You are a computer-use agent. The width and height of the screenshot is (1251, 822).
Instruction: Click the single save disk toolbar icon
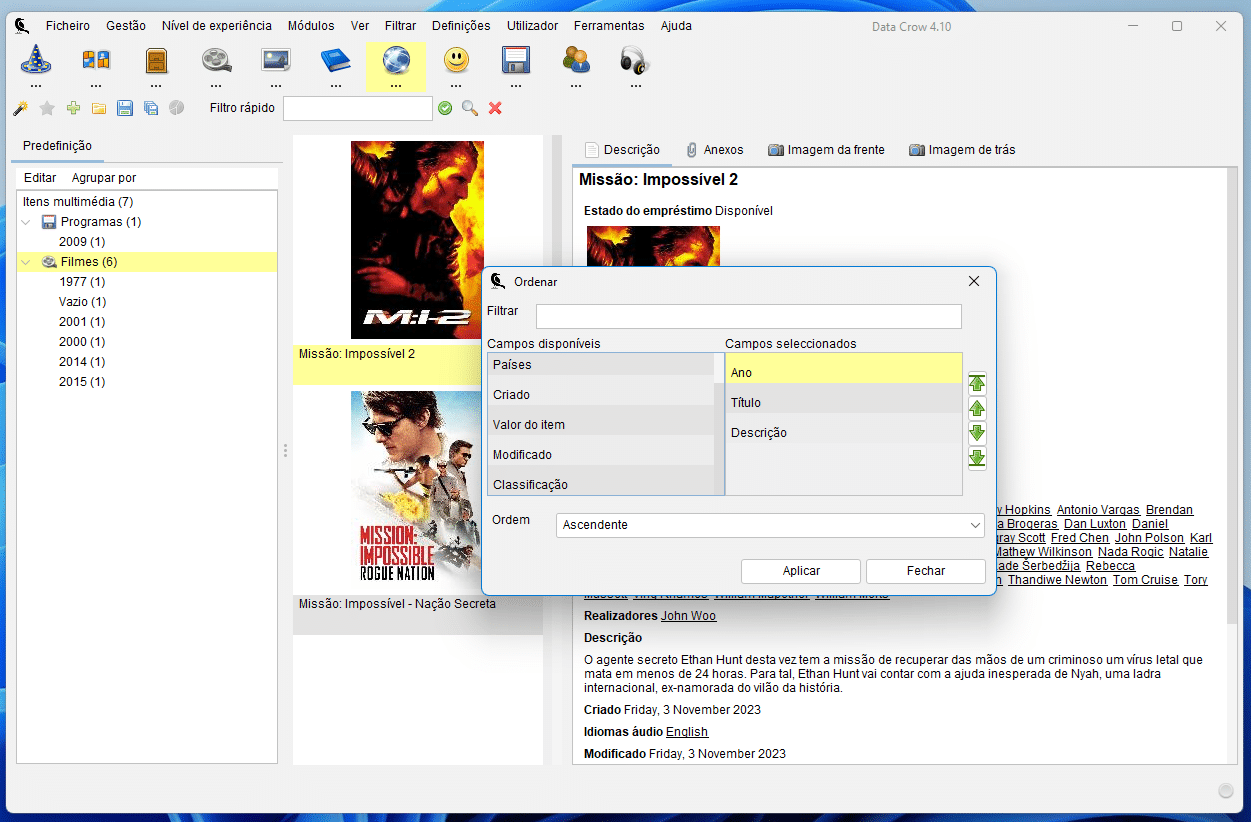(x=125, y=108)
